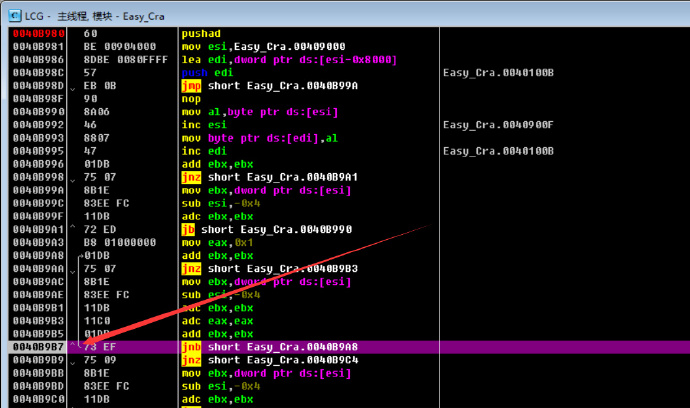Click address 0040B9BB
The height and width of the screenshot is (408, 690).
pyautogui.click(x=39, y=373)
